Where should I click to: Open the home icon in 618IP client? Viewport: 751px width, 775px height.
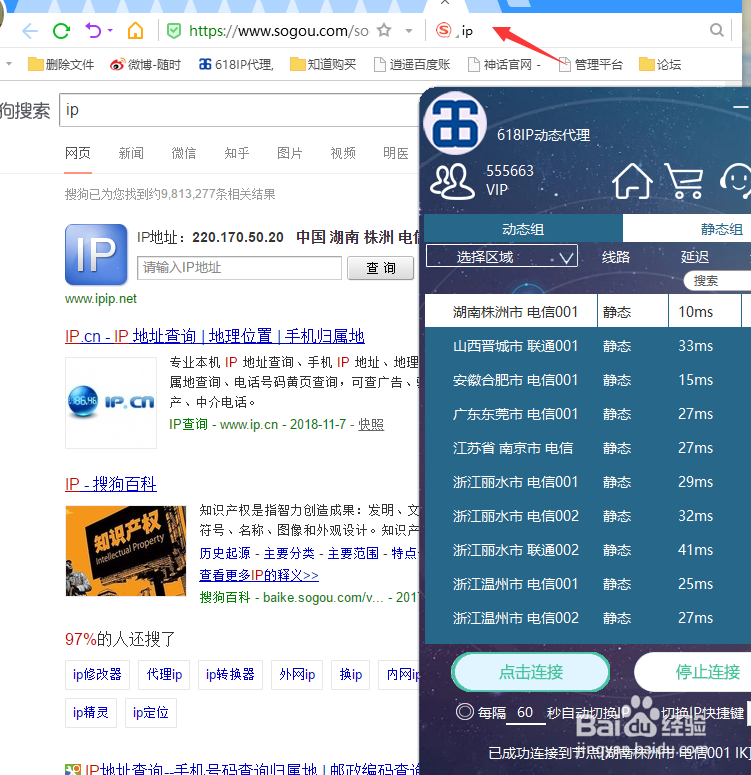632,181
